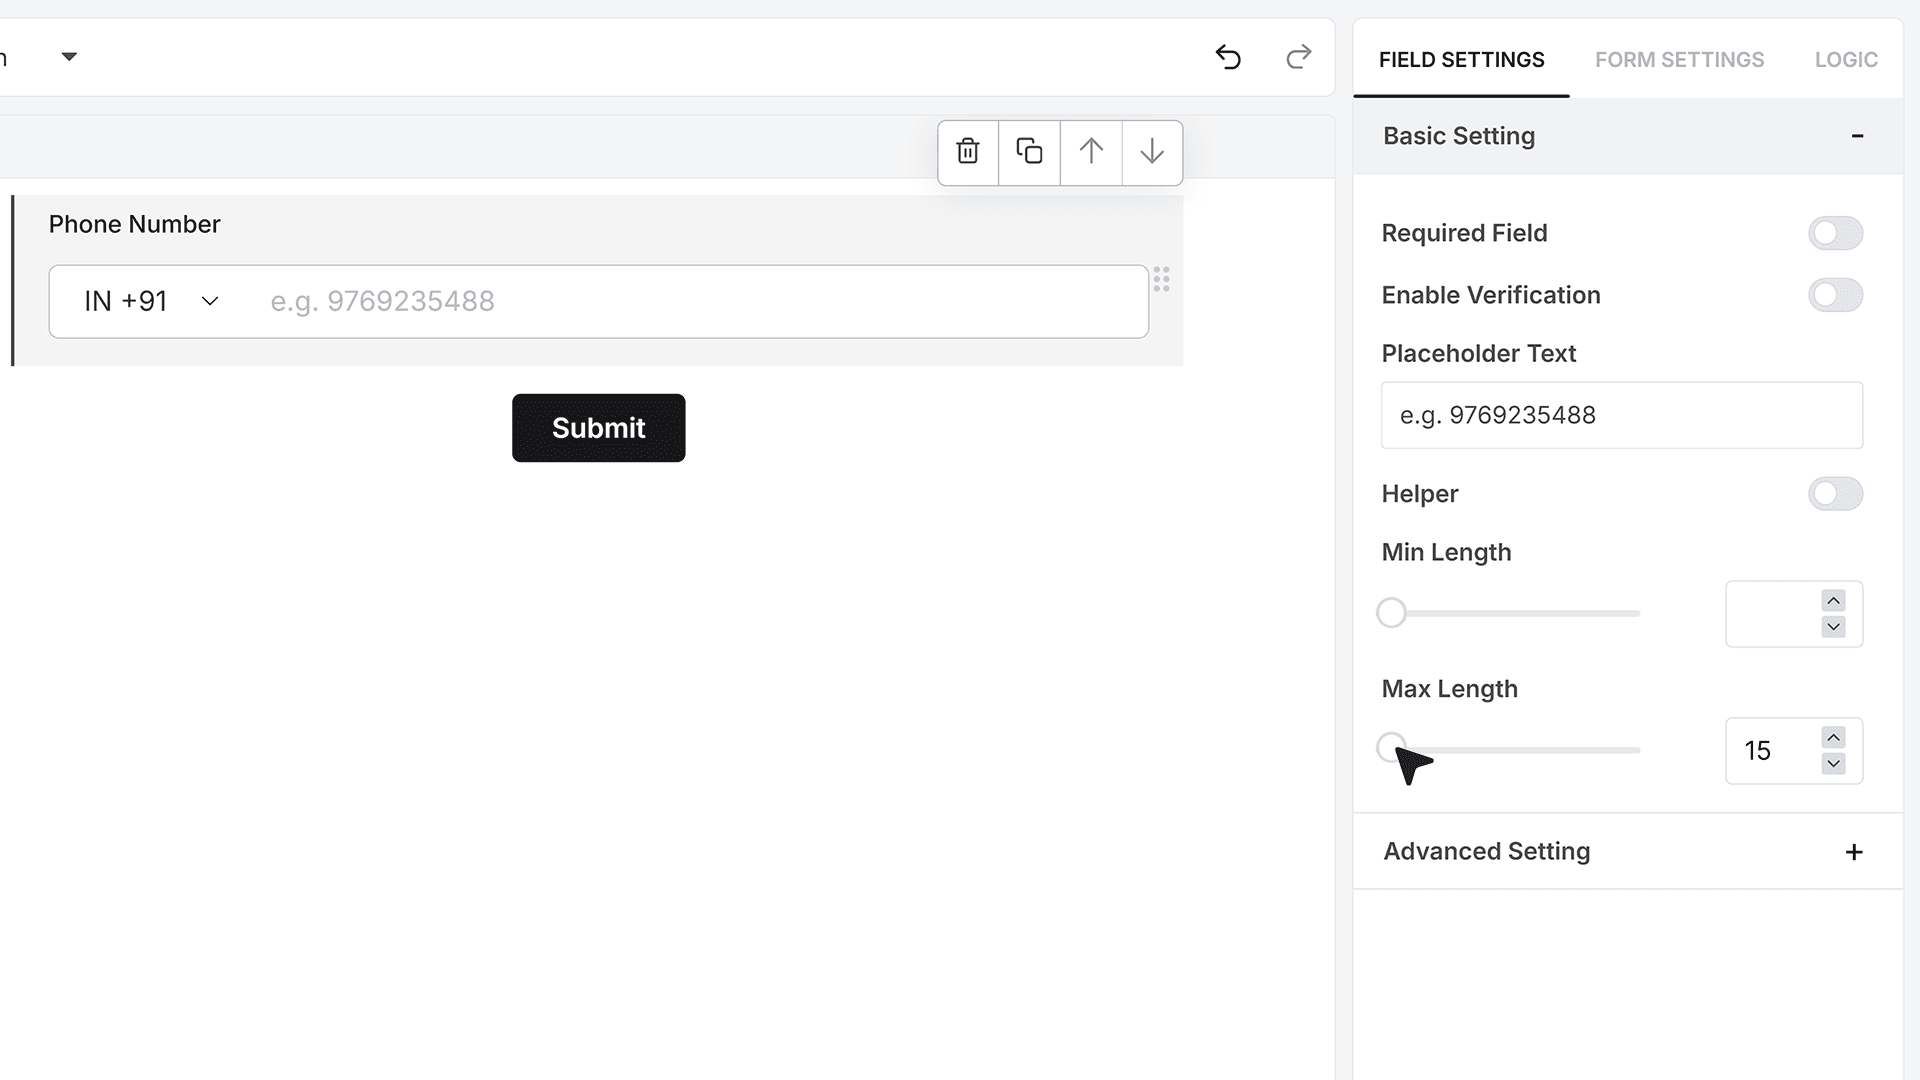Click the Min Length slider handle
Image resolution: width=1920 pixels, height=1080 pixels.
[1391, 613]
